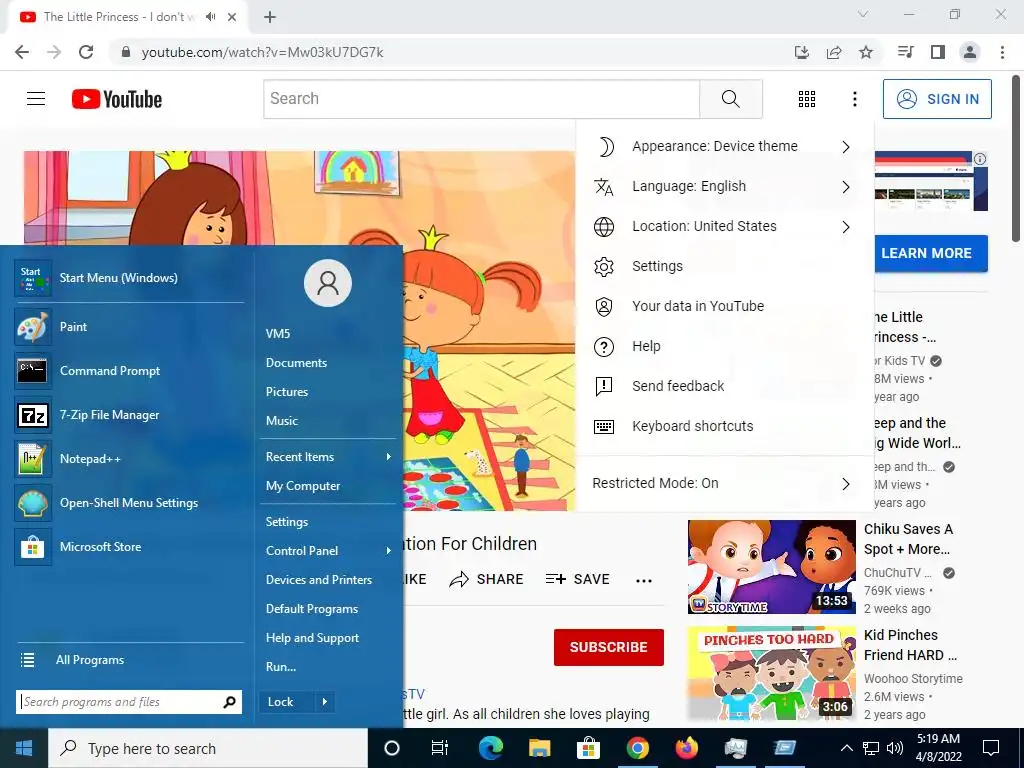
Task: Choose Send feedback
Action: coord(725,386)
